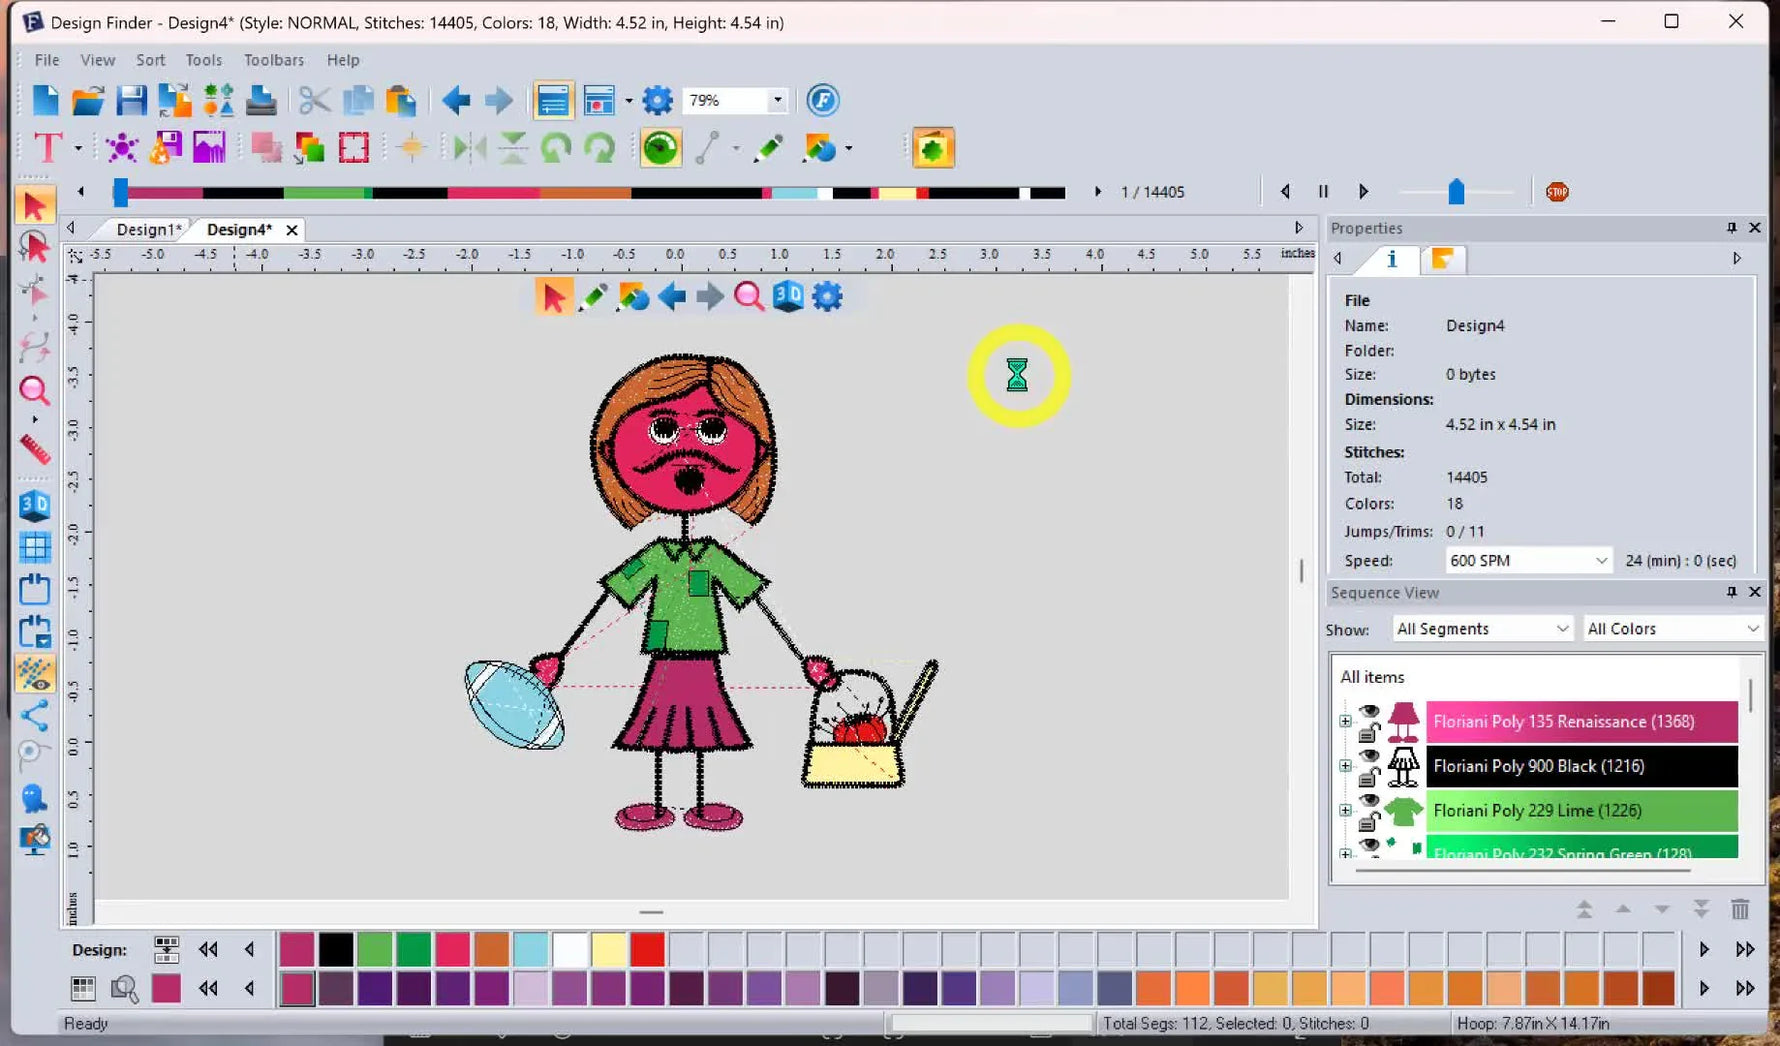Pause the stitch simulation playback
Viewport: 1780px width, 1046px height.
pos(1323,192)
